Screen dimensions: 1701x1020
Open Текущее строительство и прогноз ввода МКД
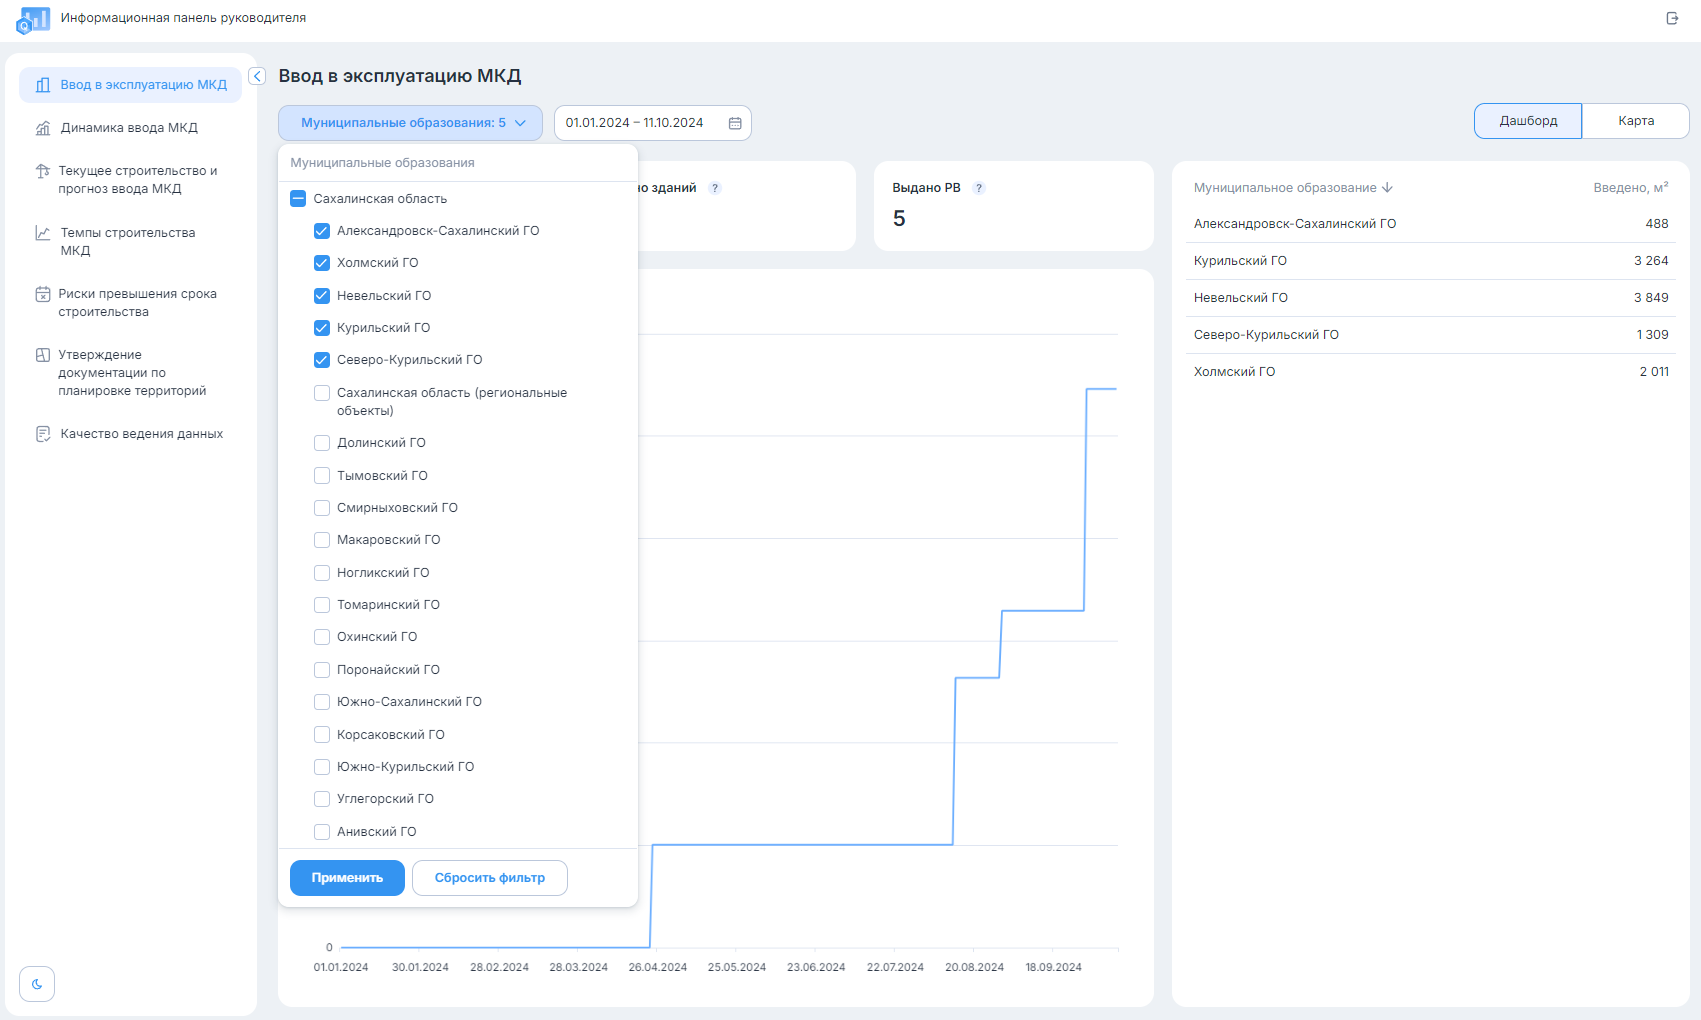tap(131, 180)
